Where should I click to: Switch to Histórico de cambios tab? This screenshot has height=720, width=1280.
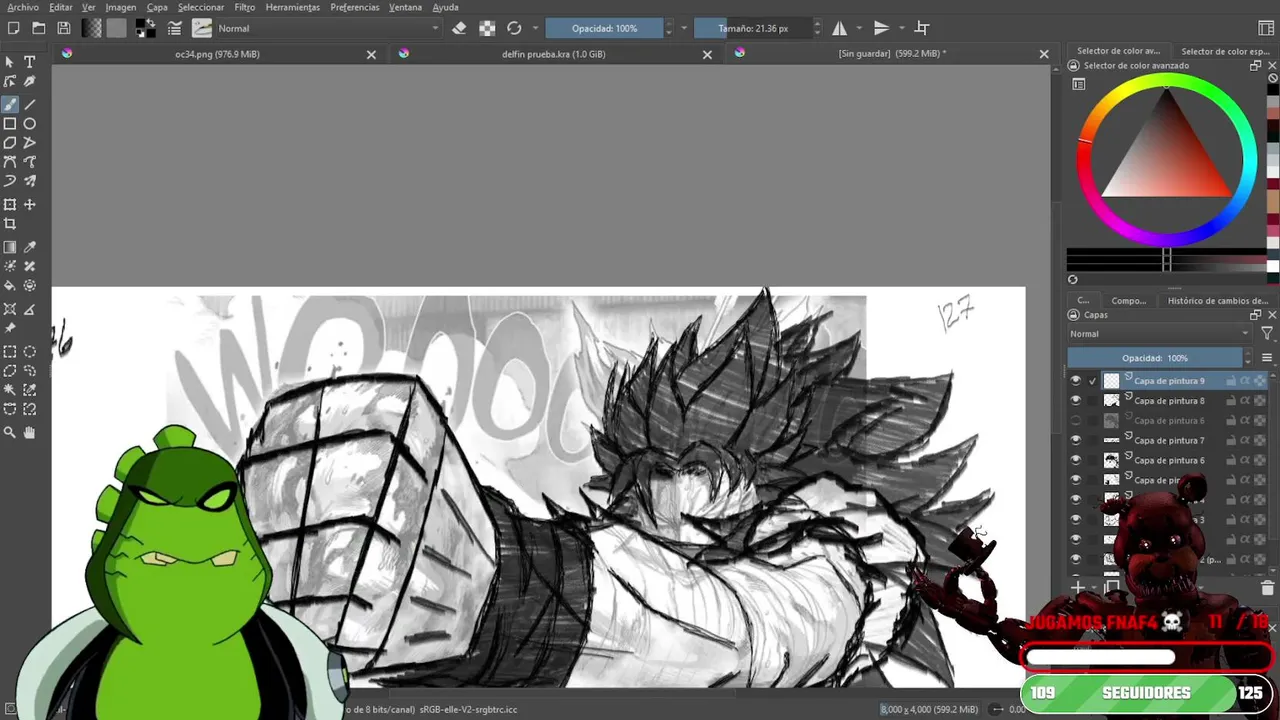(x=1217, y=300)
